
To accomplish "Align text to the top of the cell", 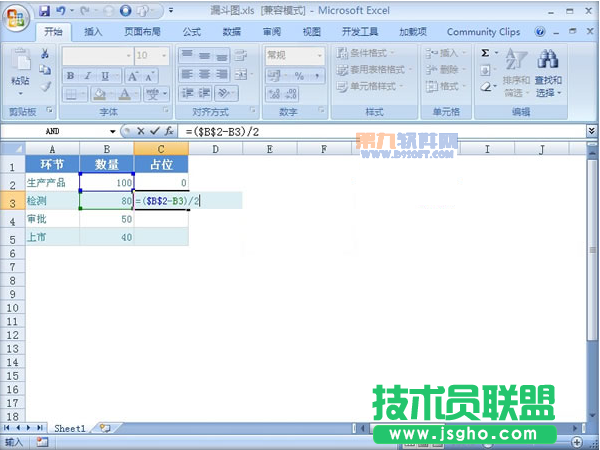I will point(187,55).
